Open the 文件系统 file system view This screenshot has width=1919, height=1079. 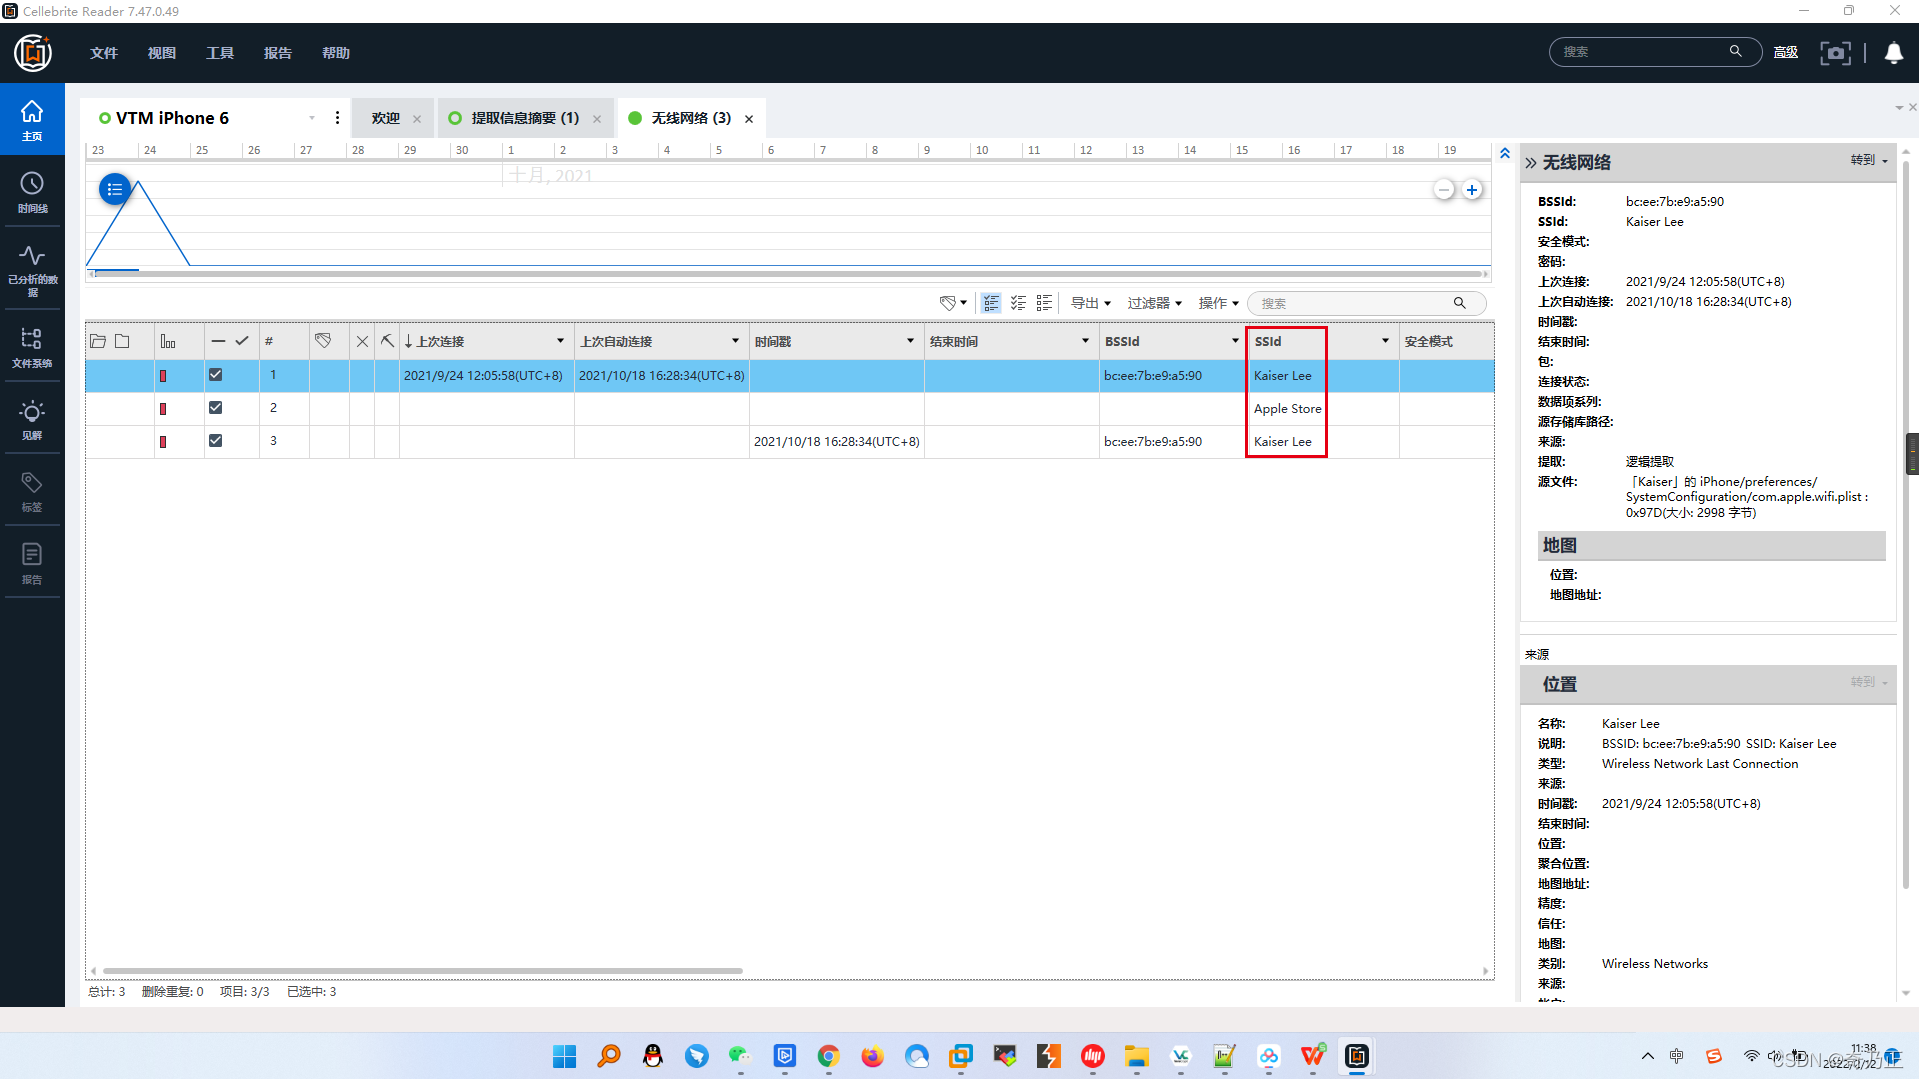(x=32, y=347)
